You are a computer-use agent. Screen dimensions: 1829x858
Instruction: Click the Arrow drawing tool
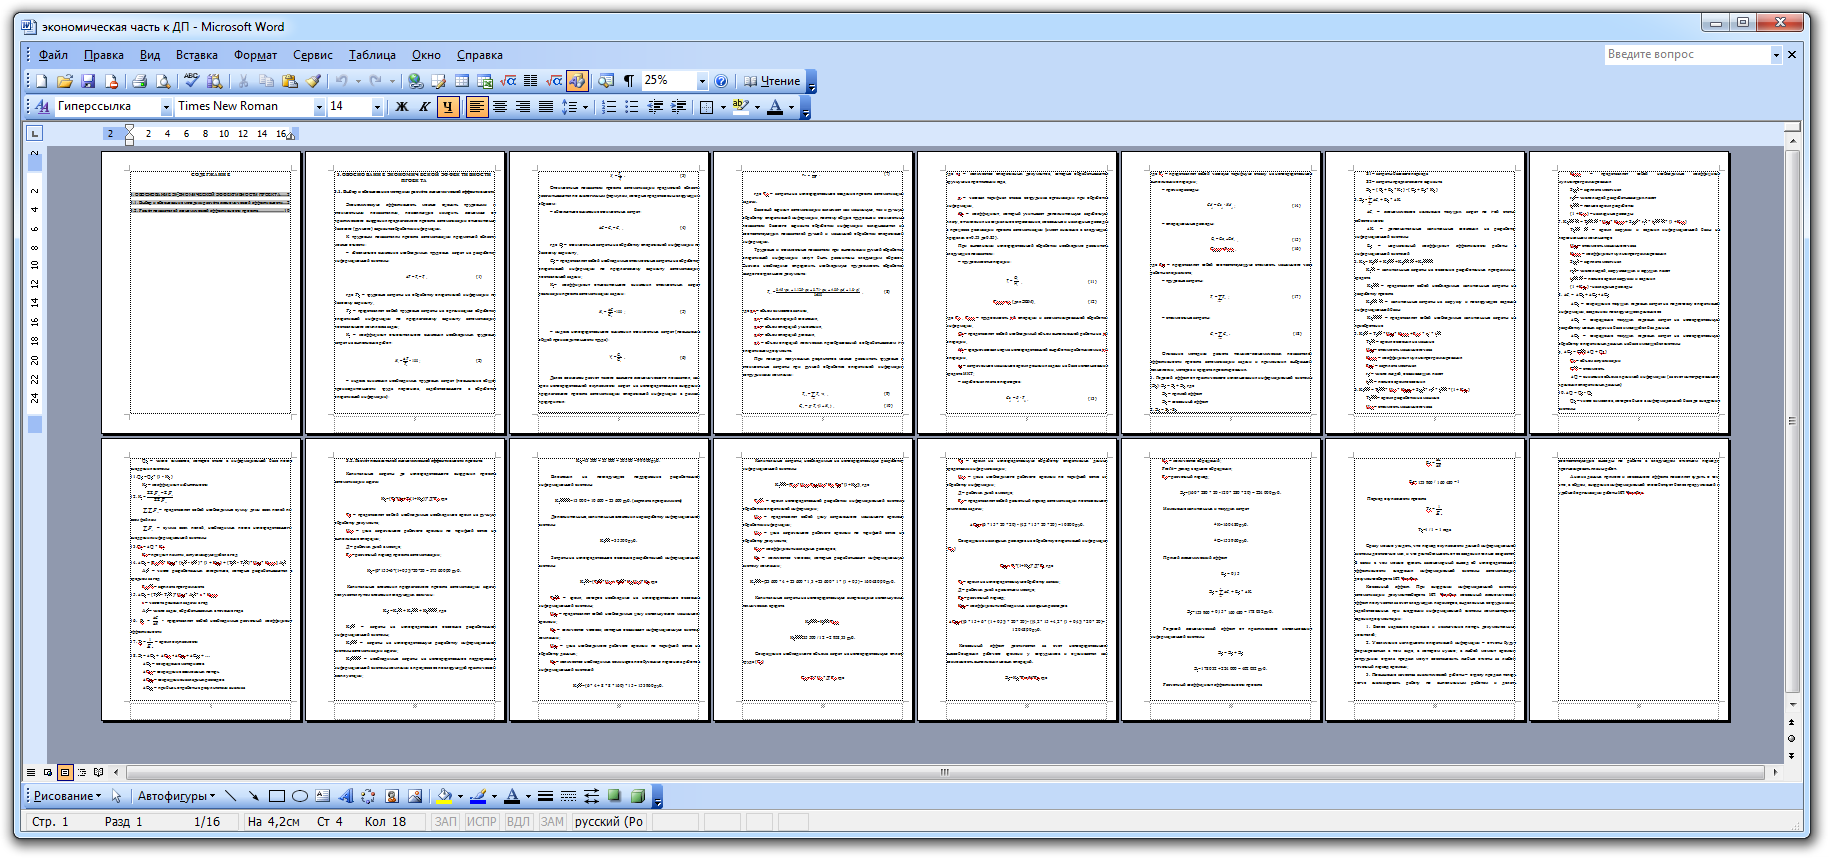pos(253,796)
